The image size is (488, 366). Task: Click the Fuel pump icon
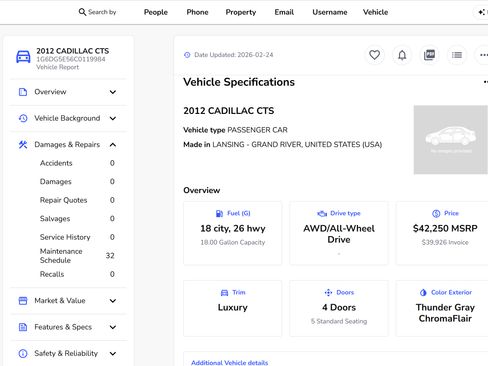219,213
